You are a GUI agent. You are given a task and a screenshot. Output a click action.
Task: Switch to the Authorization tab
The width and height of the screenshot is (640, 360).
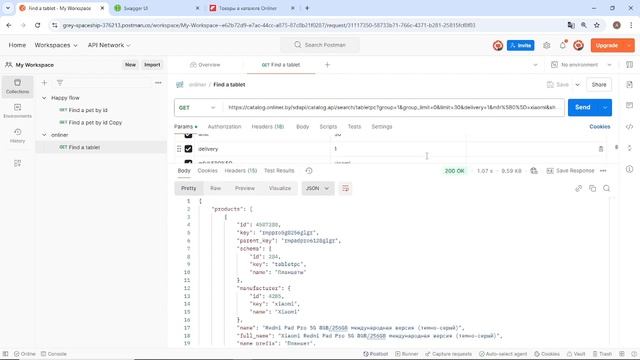pos(224,127)
